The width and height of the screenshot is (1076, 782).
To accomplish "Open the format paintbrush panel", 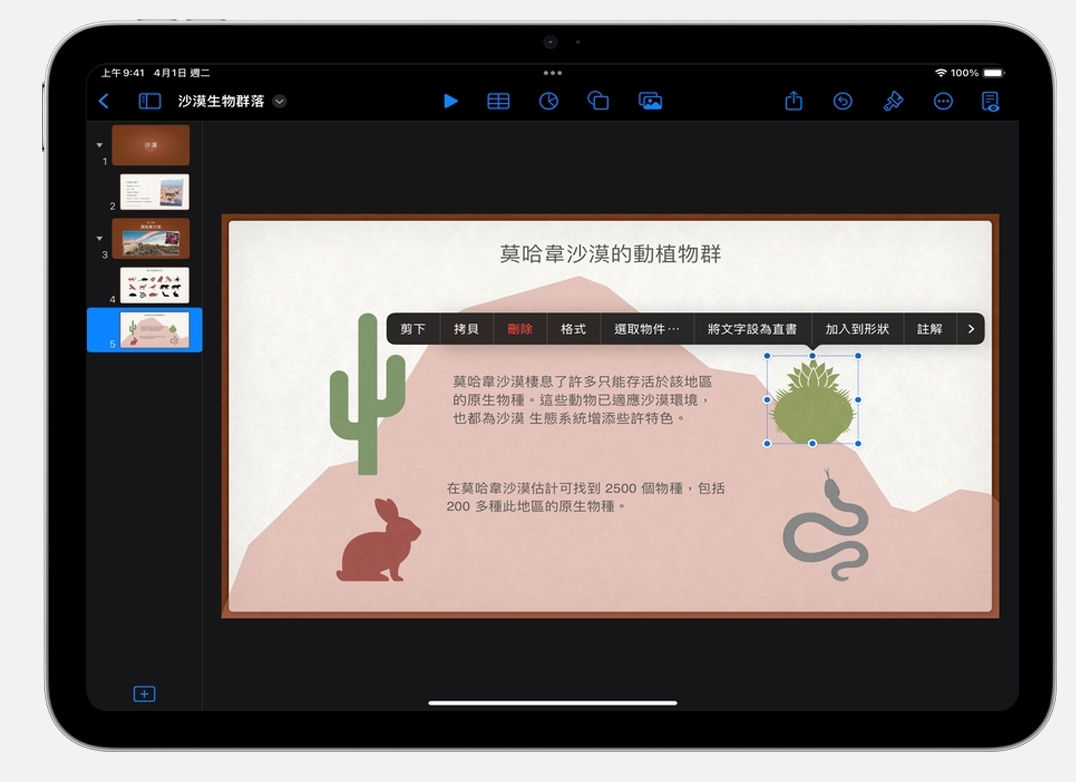I will 893,101.
